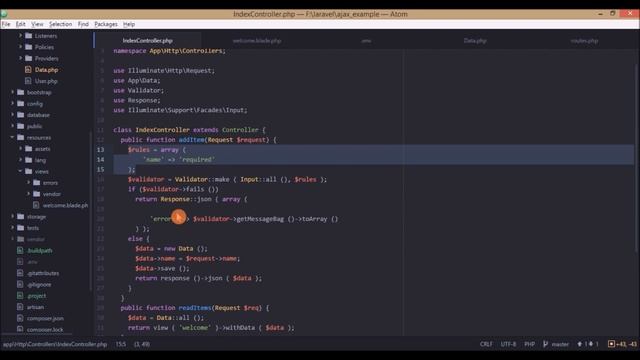Click the User.php file icon
The image size is (640, 360).
point(28,81)
